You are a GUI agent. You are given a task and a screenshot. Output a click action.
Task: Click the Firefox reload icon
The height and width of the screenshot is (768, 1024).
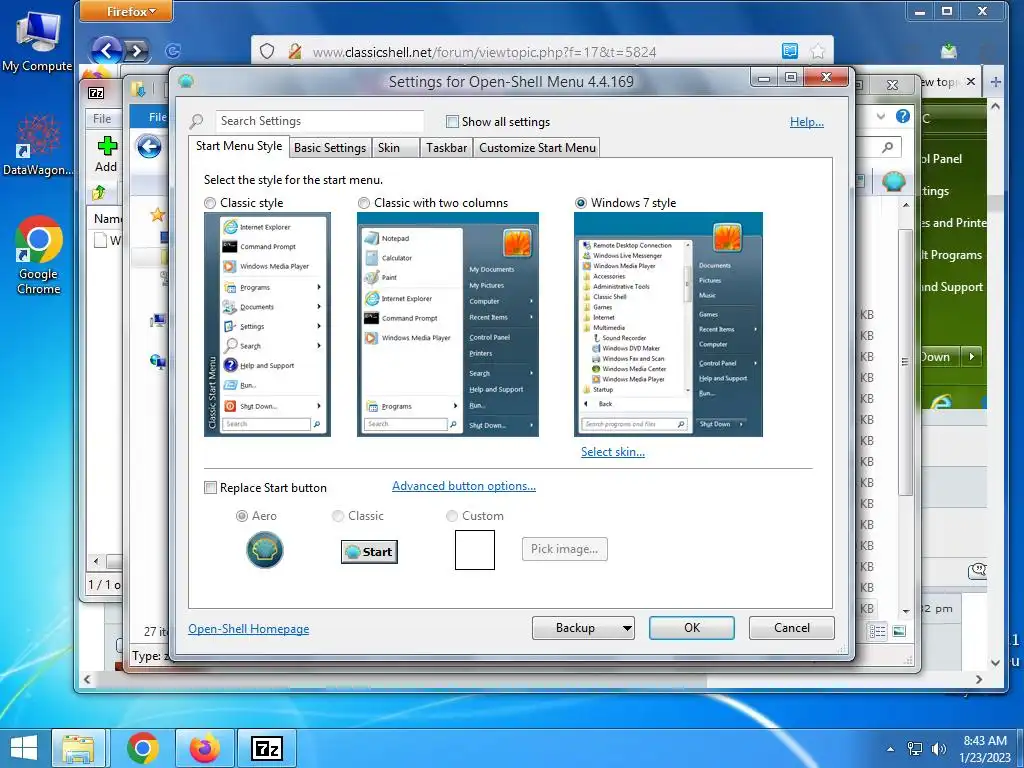coord(173,51)
